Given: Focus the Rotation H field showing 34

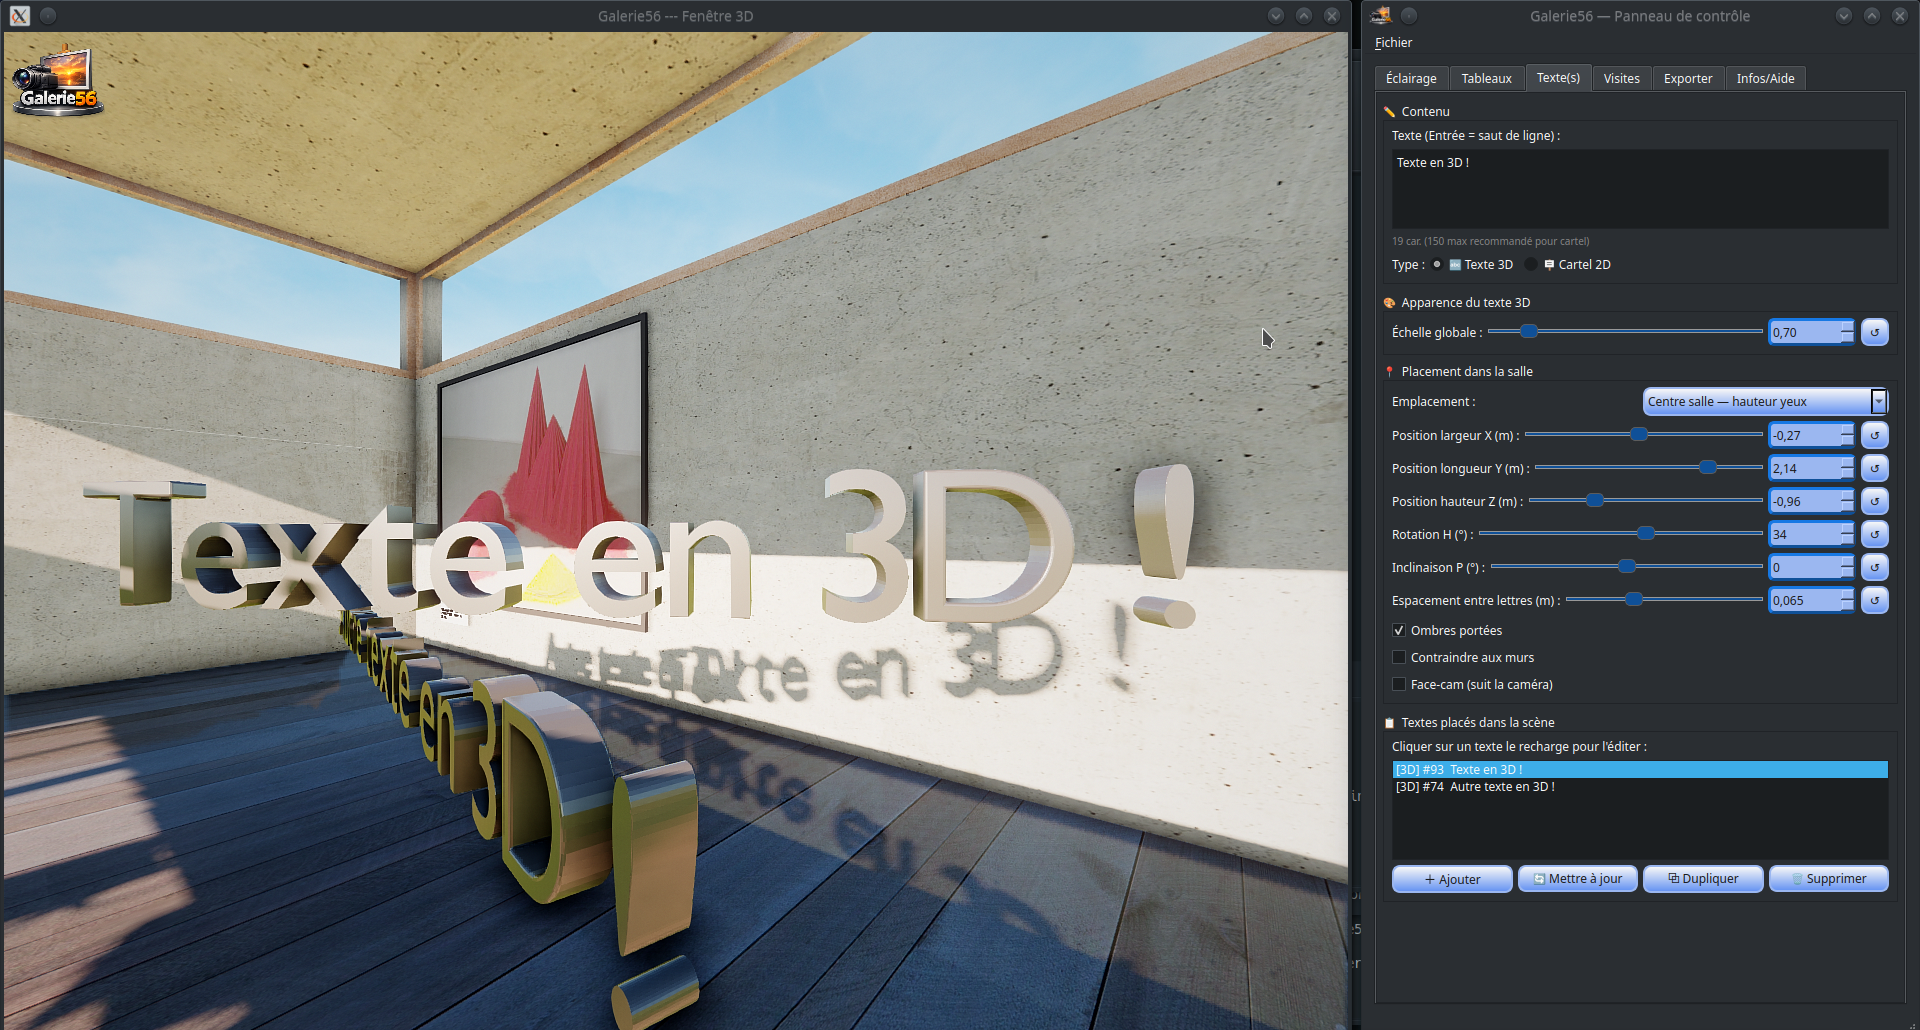Looking at the screenshot, I should 1805,534.
